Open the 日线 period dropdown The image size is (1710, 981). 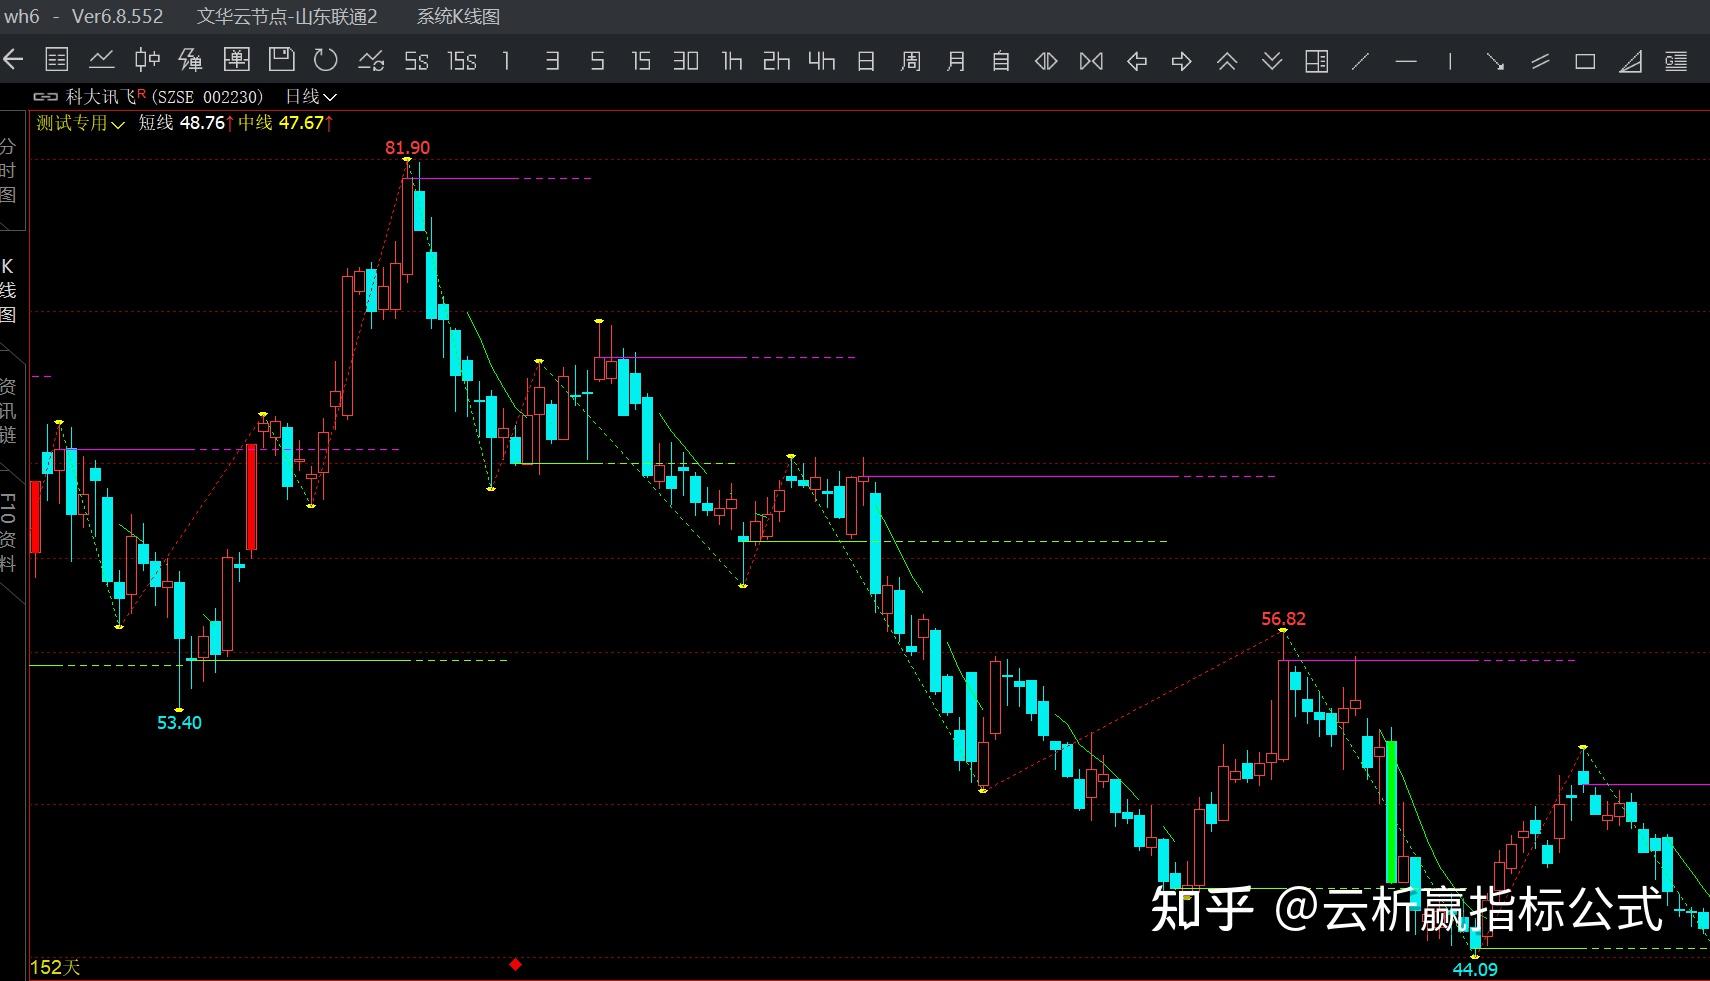point(311,96)
